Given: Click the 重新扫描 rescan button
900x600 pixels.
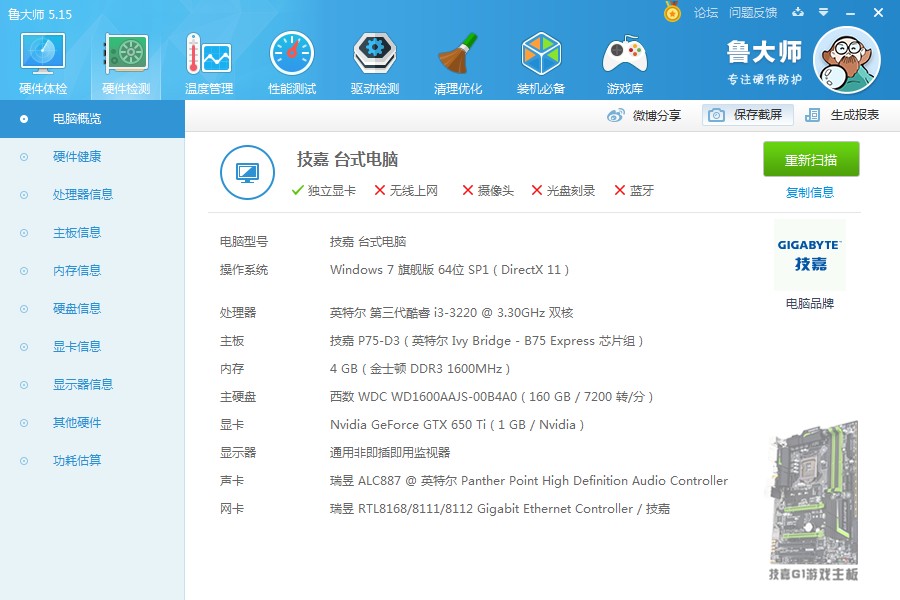Looking at the screenshot, I should click(811, 160).
